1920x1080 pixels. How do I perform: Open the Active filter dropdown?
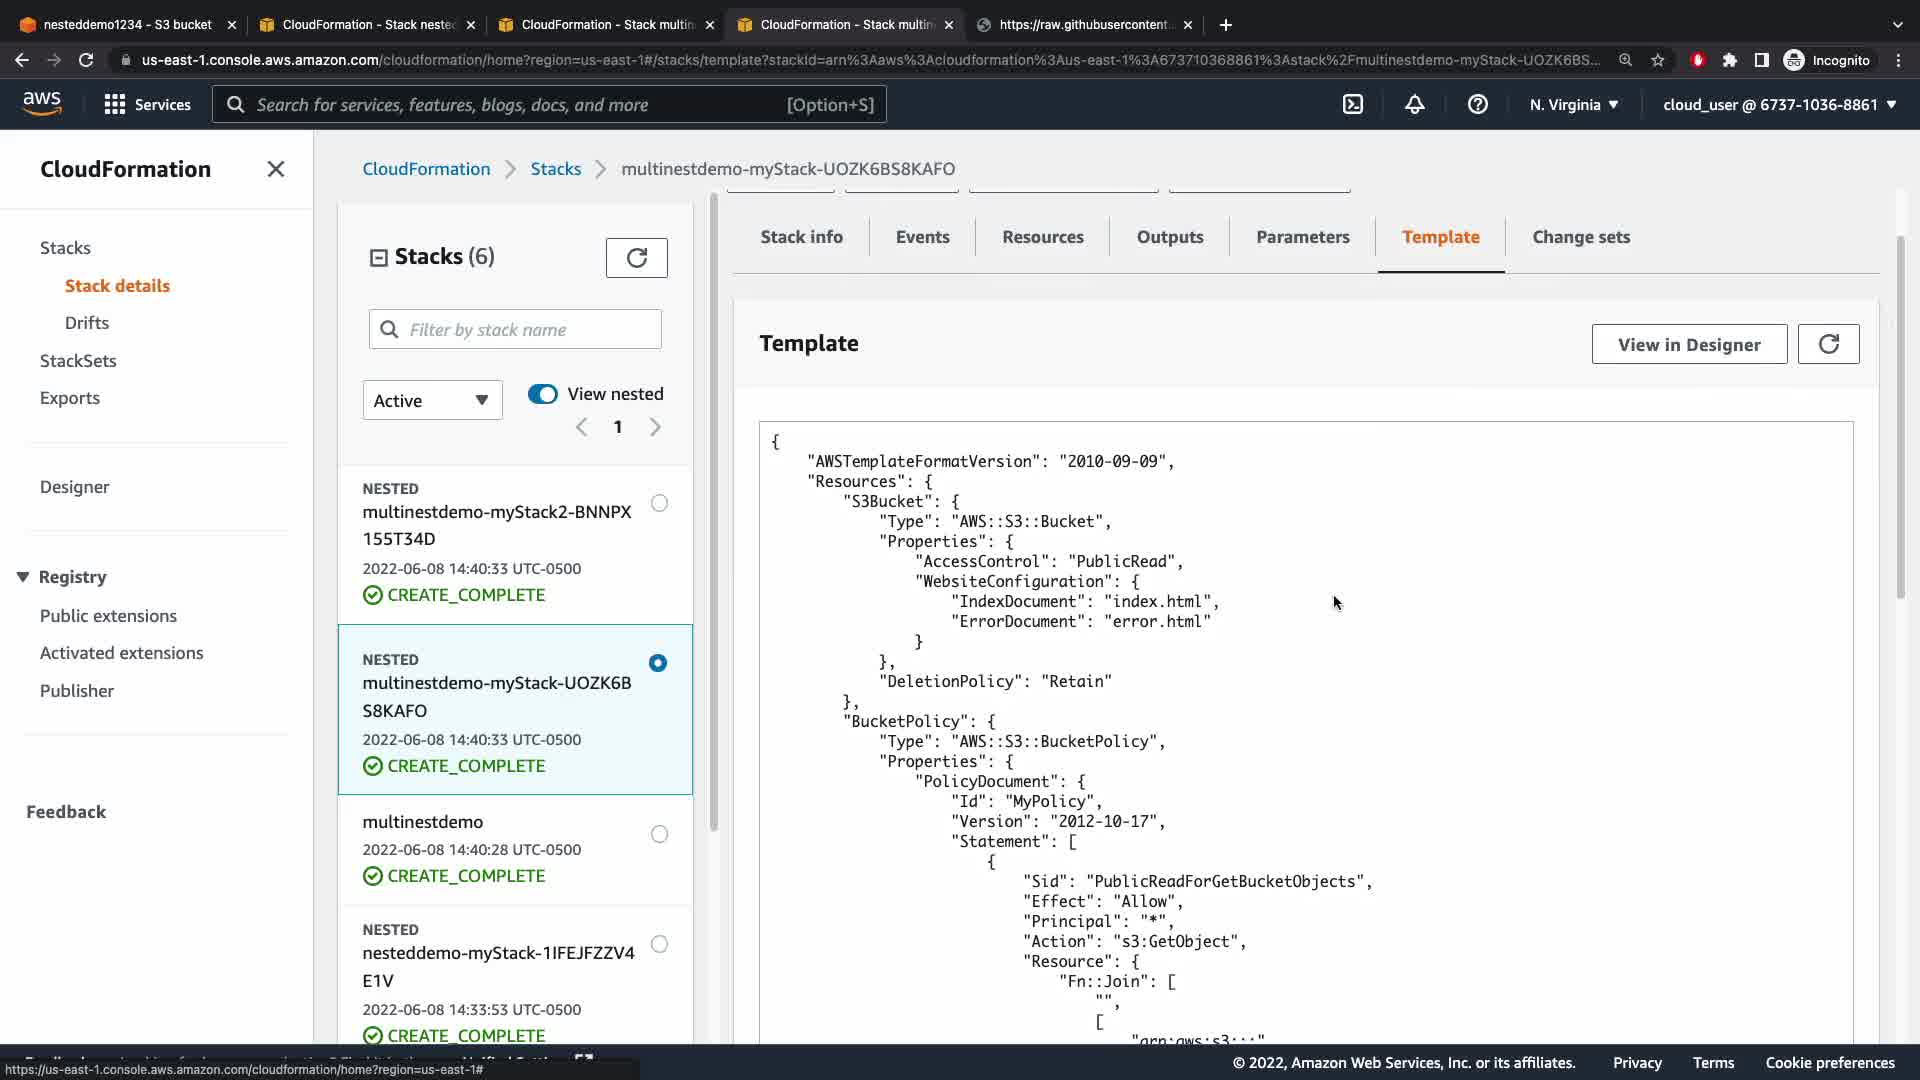coord(432,400)
